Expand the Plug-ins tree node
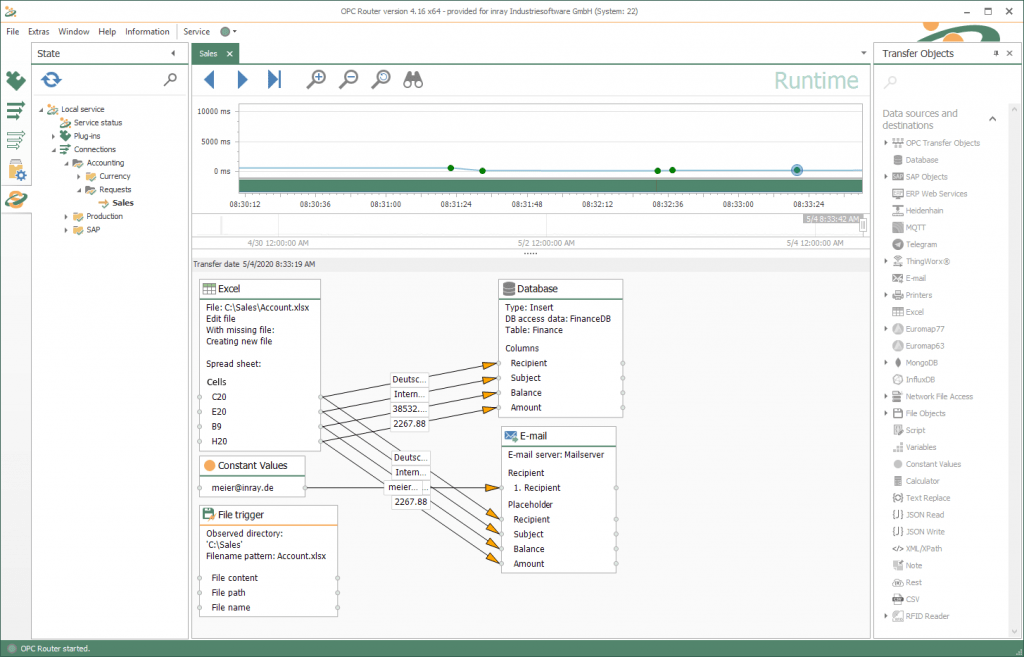 pyautogui.click(x=54, y=136)
